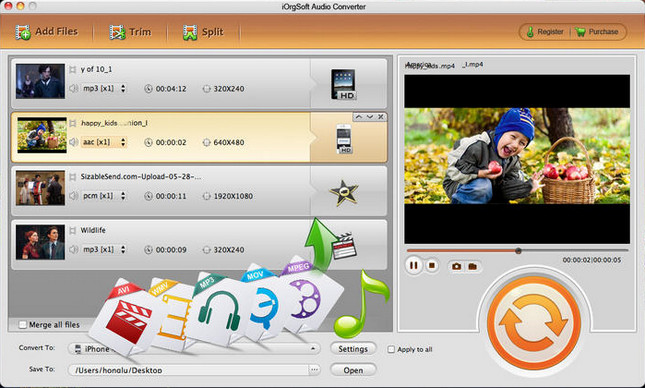Click the 00:00:09 duration of Wildlife

click(x=171, y=250)
